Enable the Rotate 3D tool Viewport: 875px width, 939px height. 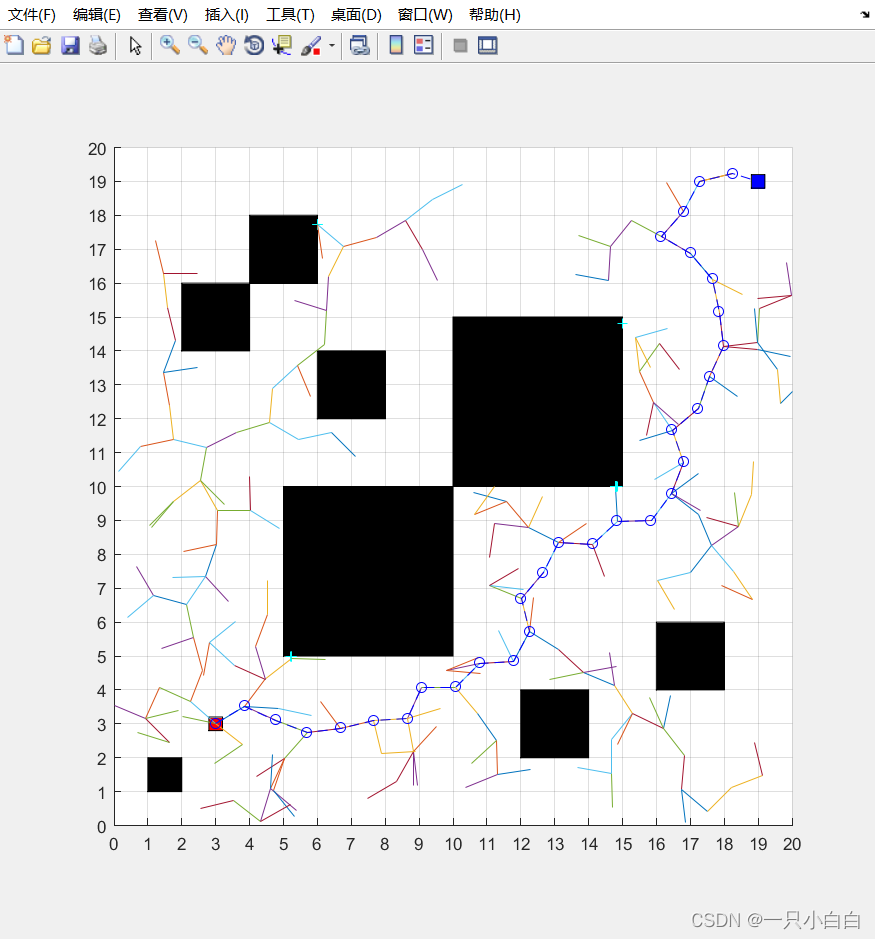(253, 45)
